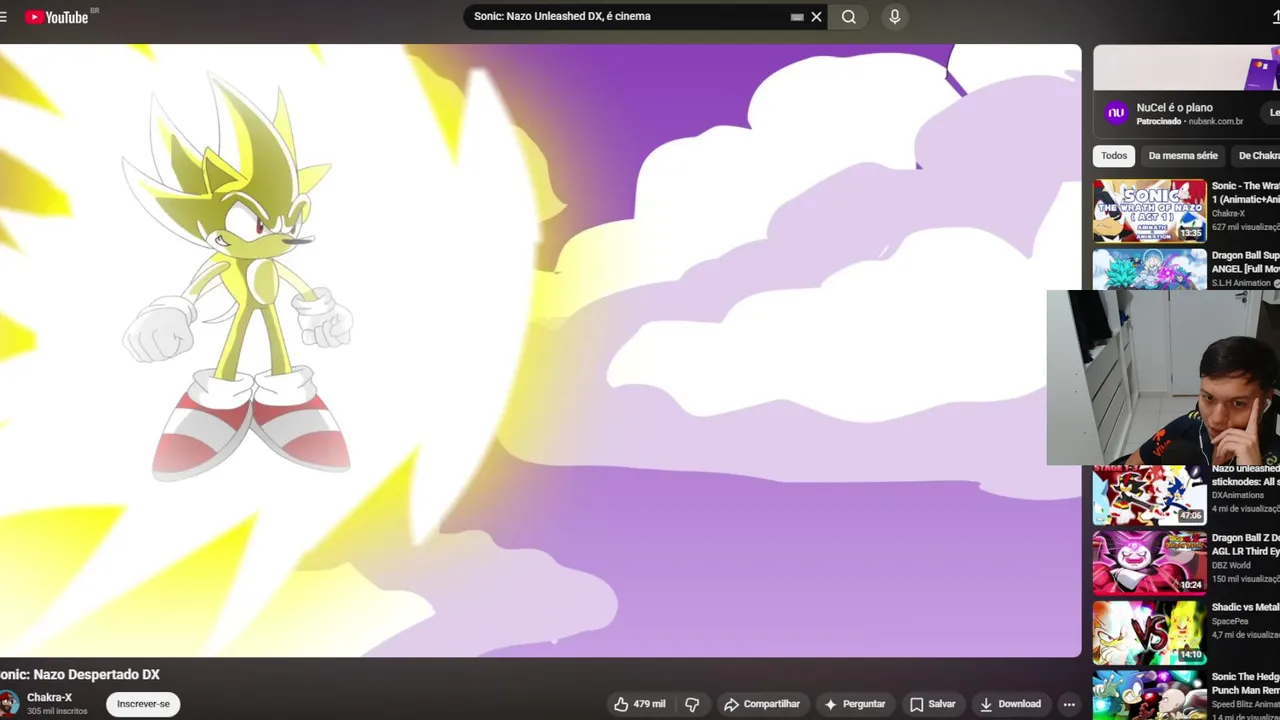Click nubank.com.br sponsor link
Viewport: 1280px width, 720px height.
1215,122
